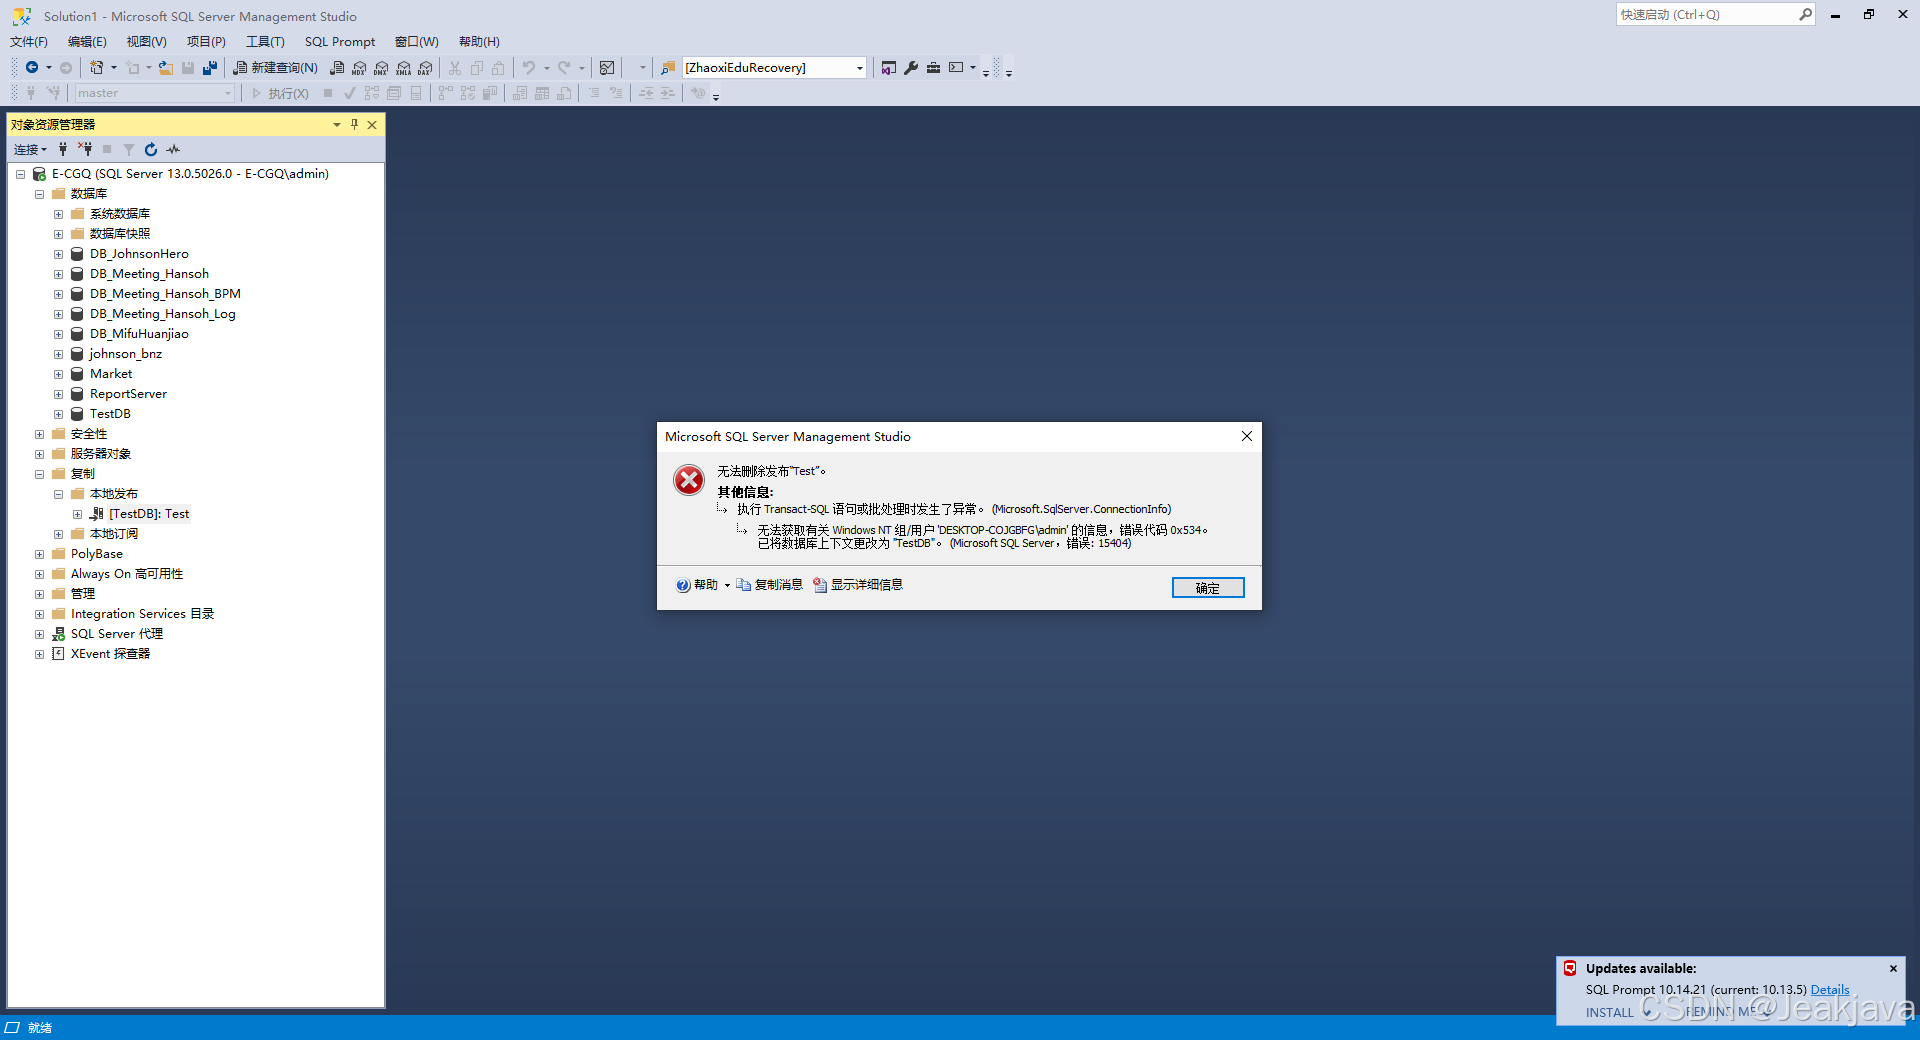1920x1040 pixels.
Task: Expand the TestDB database node
Action: pos(59,413)
